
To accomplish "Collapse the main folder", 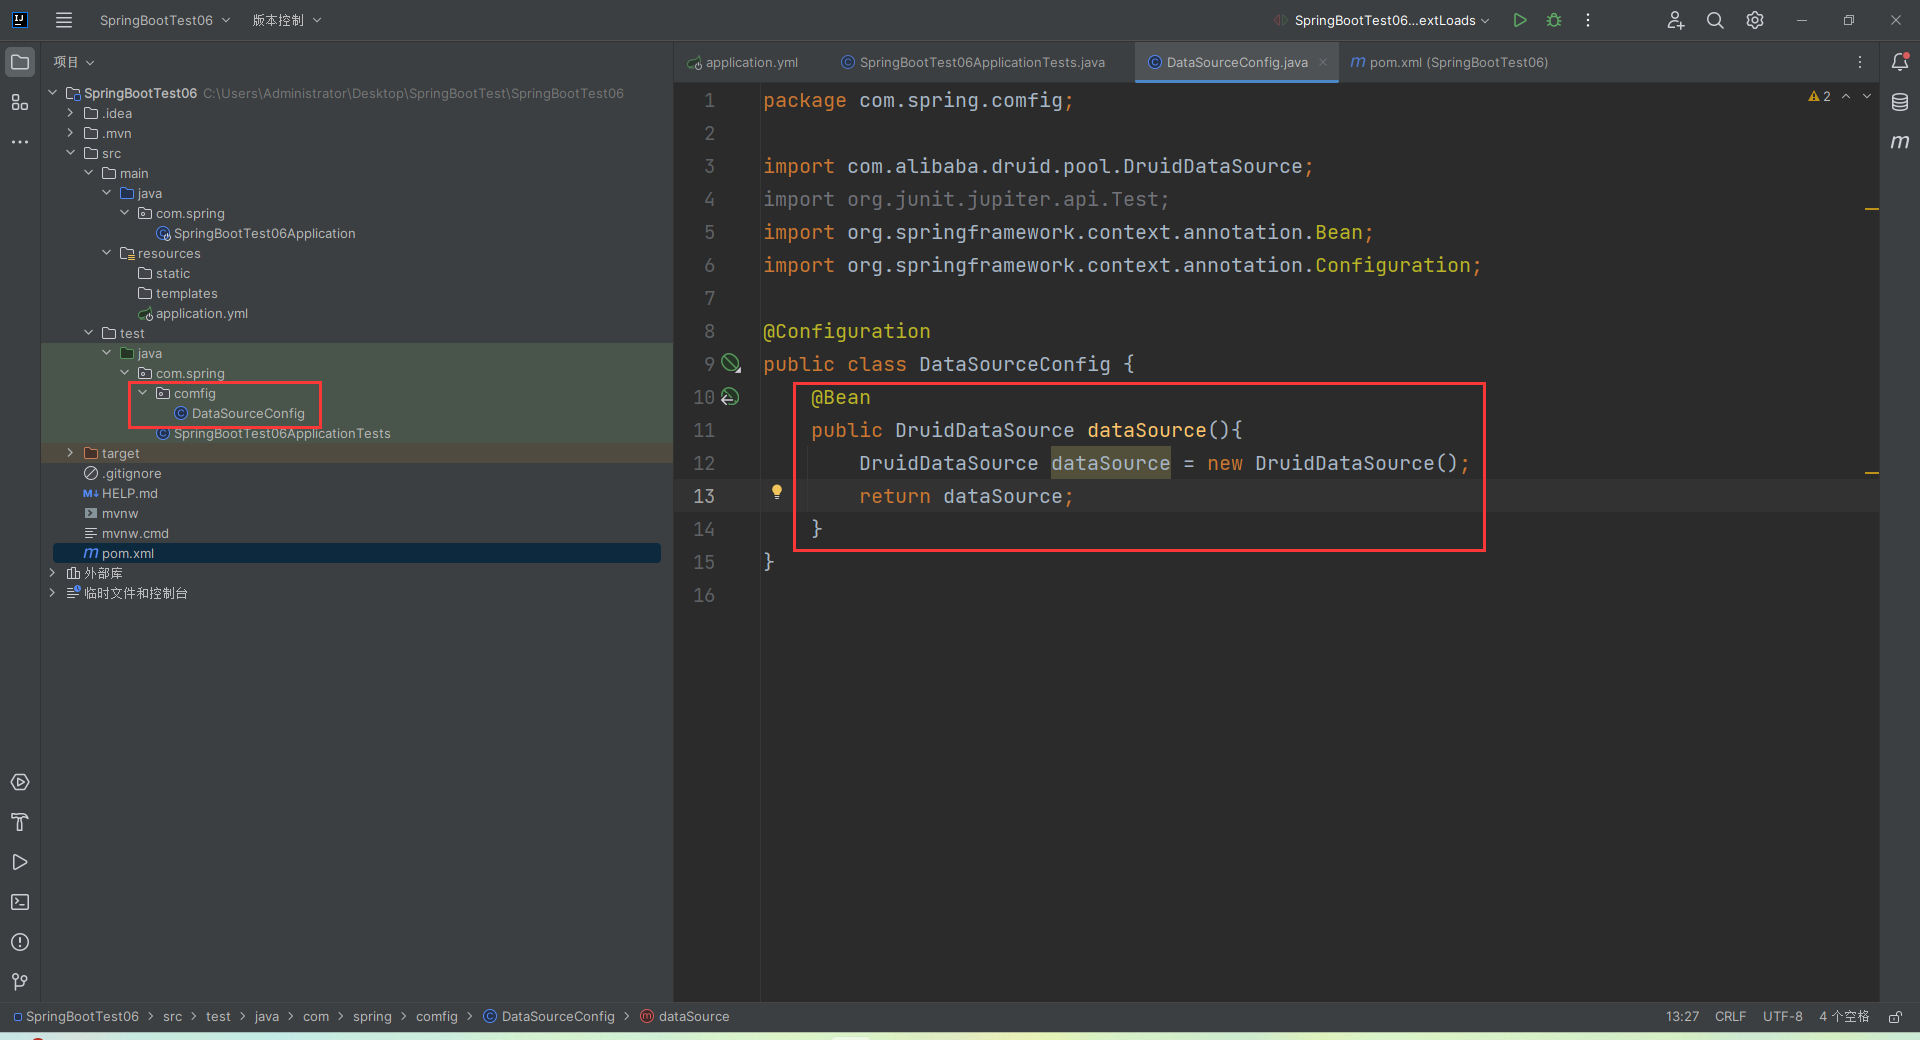I will point(88,173).
